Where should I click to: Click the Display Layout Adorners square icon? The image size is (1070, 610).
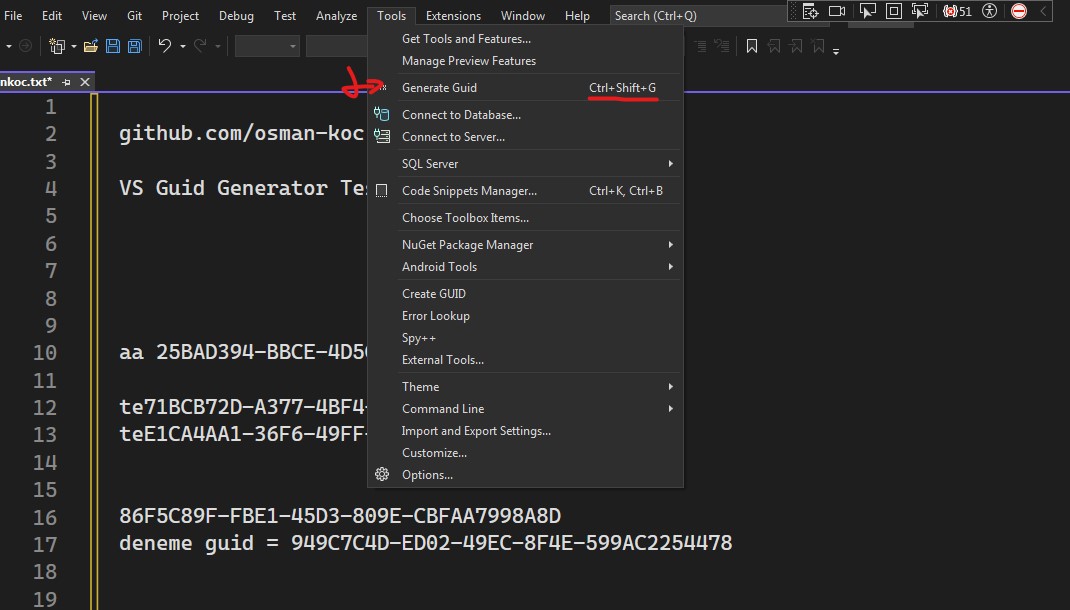[x=894, y=11]
